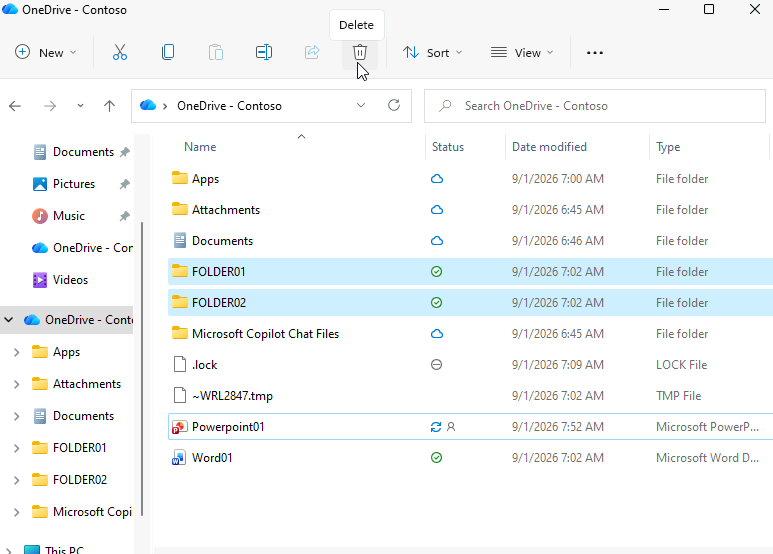The image size is (773, 554).
Task: Refresh the OneDrive - Contoso folder
Action: point(393,105)
